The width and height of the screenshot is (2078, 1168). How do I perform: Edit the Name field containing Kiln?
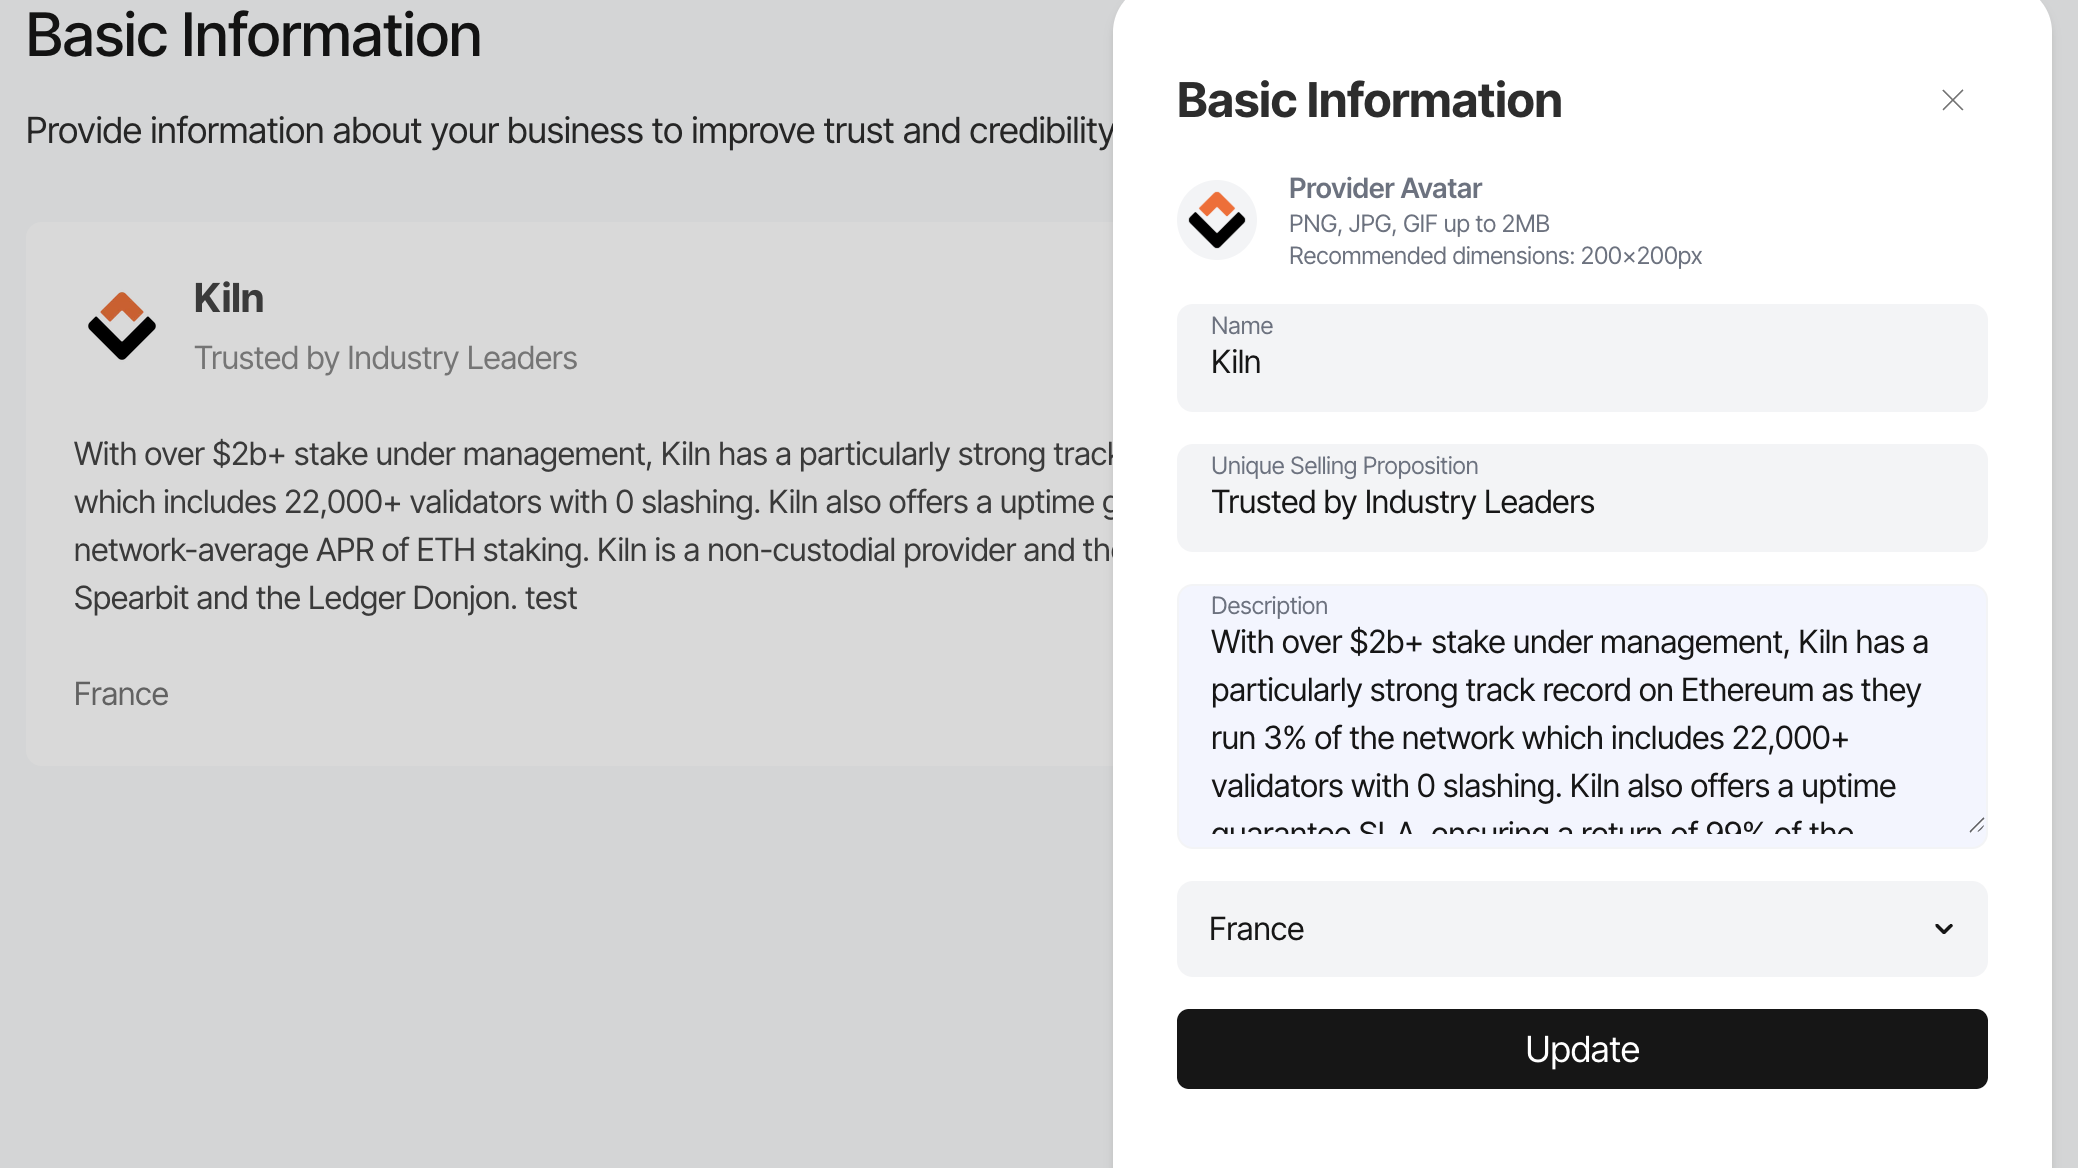[1582, 358]
